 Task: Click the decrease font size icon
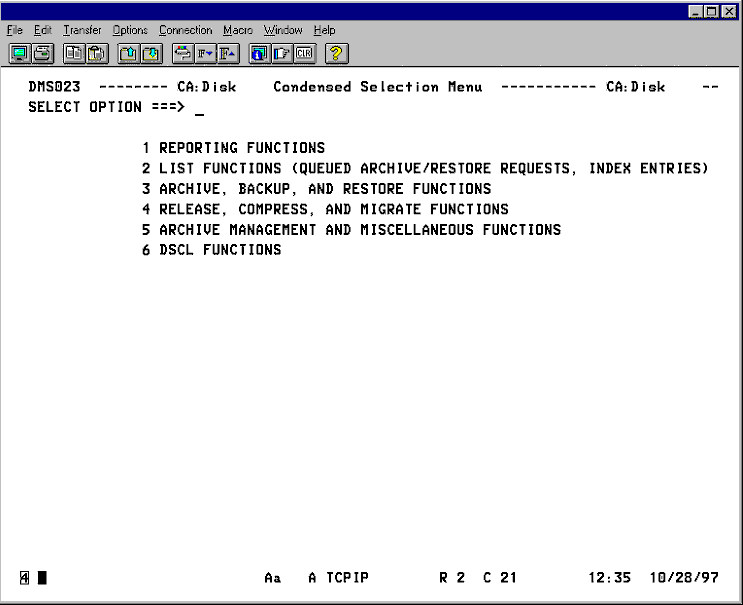[x=206, y=54]
